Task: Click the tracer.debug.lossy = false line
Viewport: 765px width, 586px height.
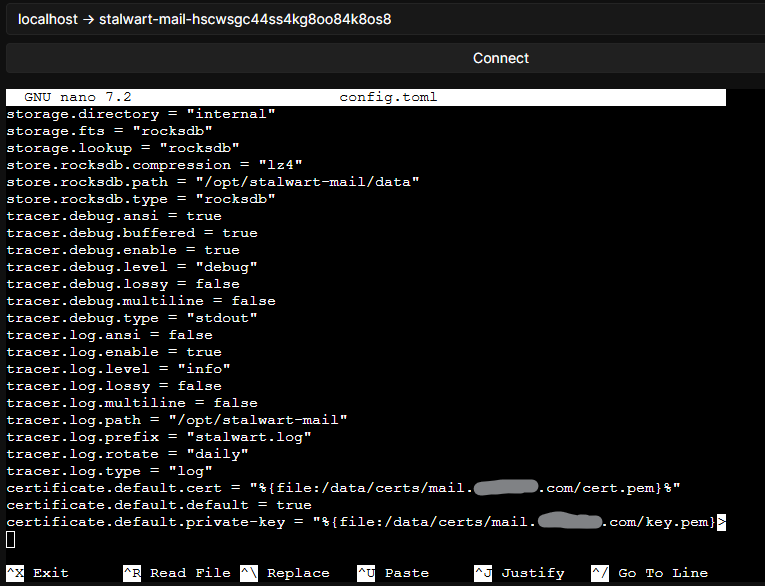Action: [122, 284]
